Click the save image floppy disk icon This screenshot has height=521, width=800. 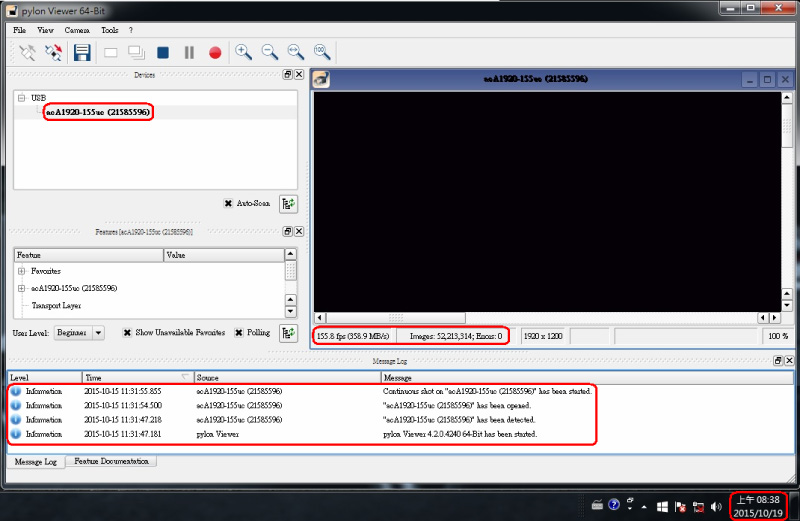pyautogui.click(x=81, y=52)
